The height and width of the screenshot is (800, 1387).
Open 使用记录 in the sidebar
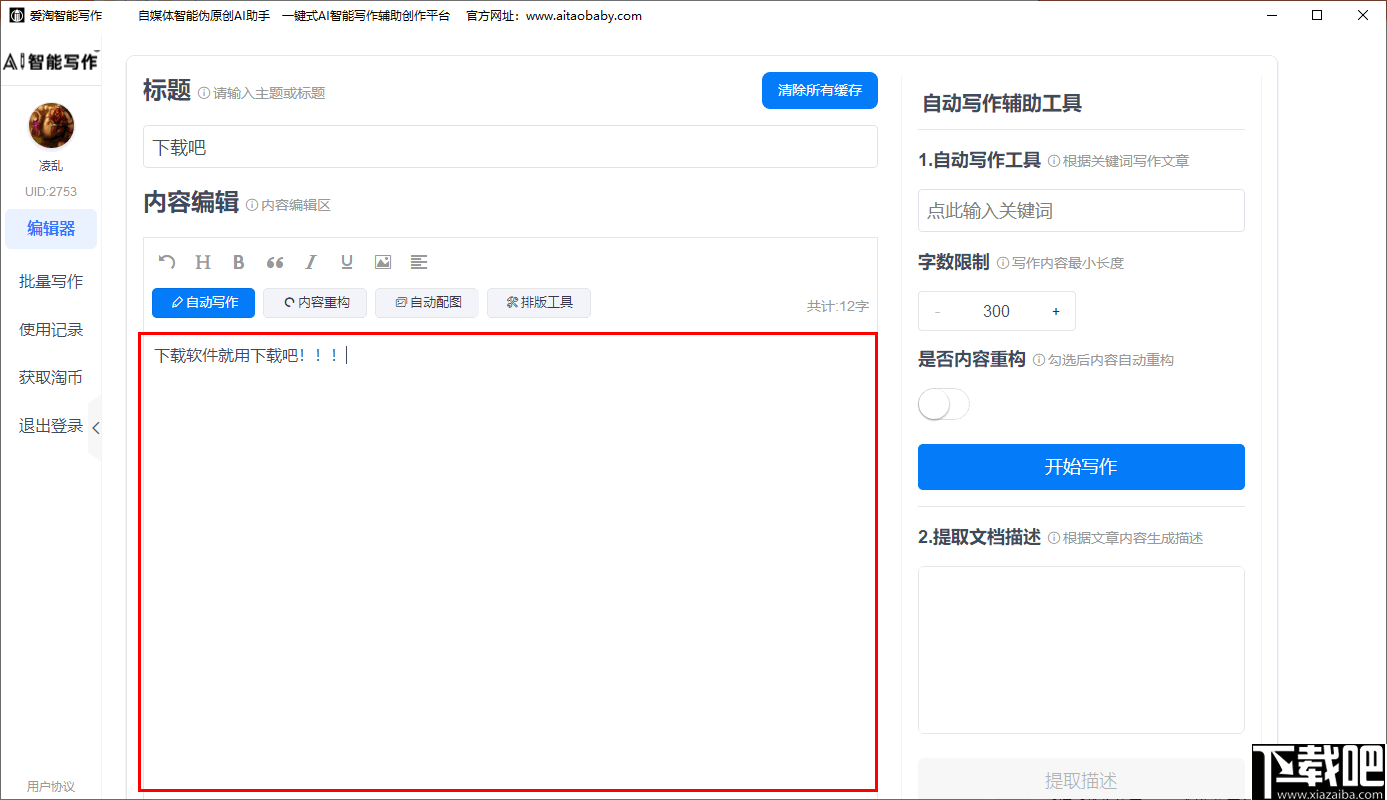coord(51,329)
